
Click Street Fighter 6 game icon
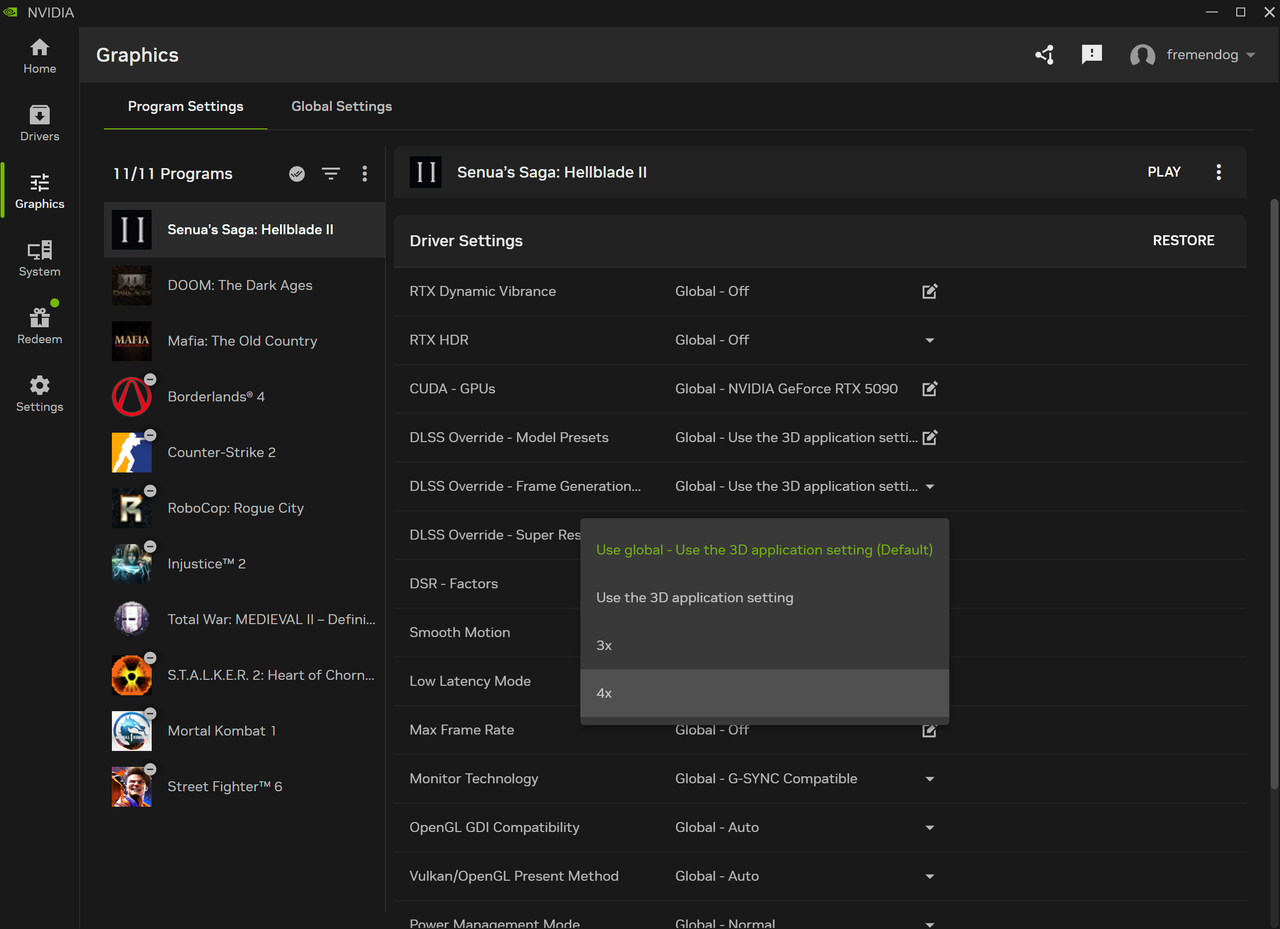point(132,787)
